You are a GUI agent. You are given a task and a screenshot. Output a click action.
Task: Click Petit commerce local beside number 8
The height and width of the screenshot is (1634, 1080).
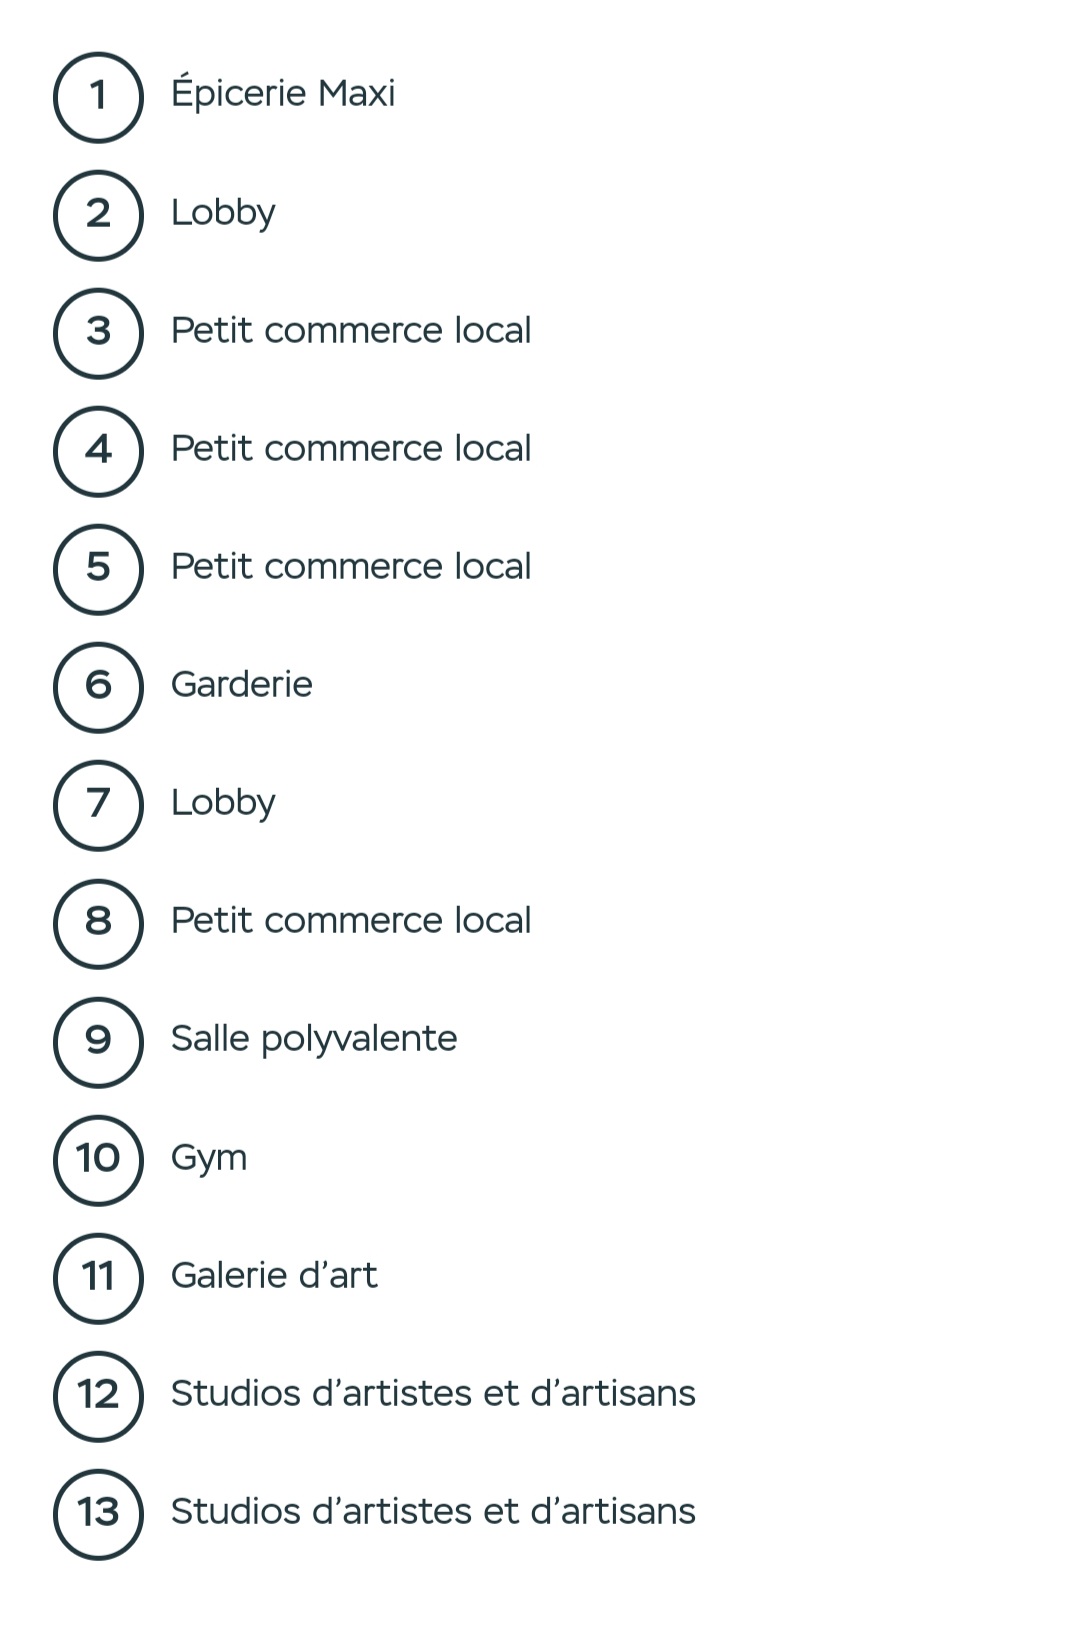click(351, 920)
